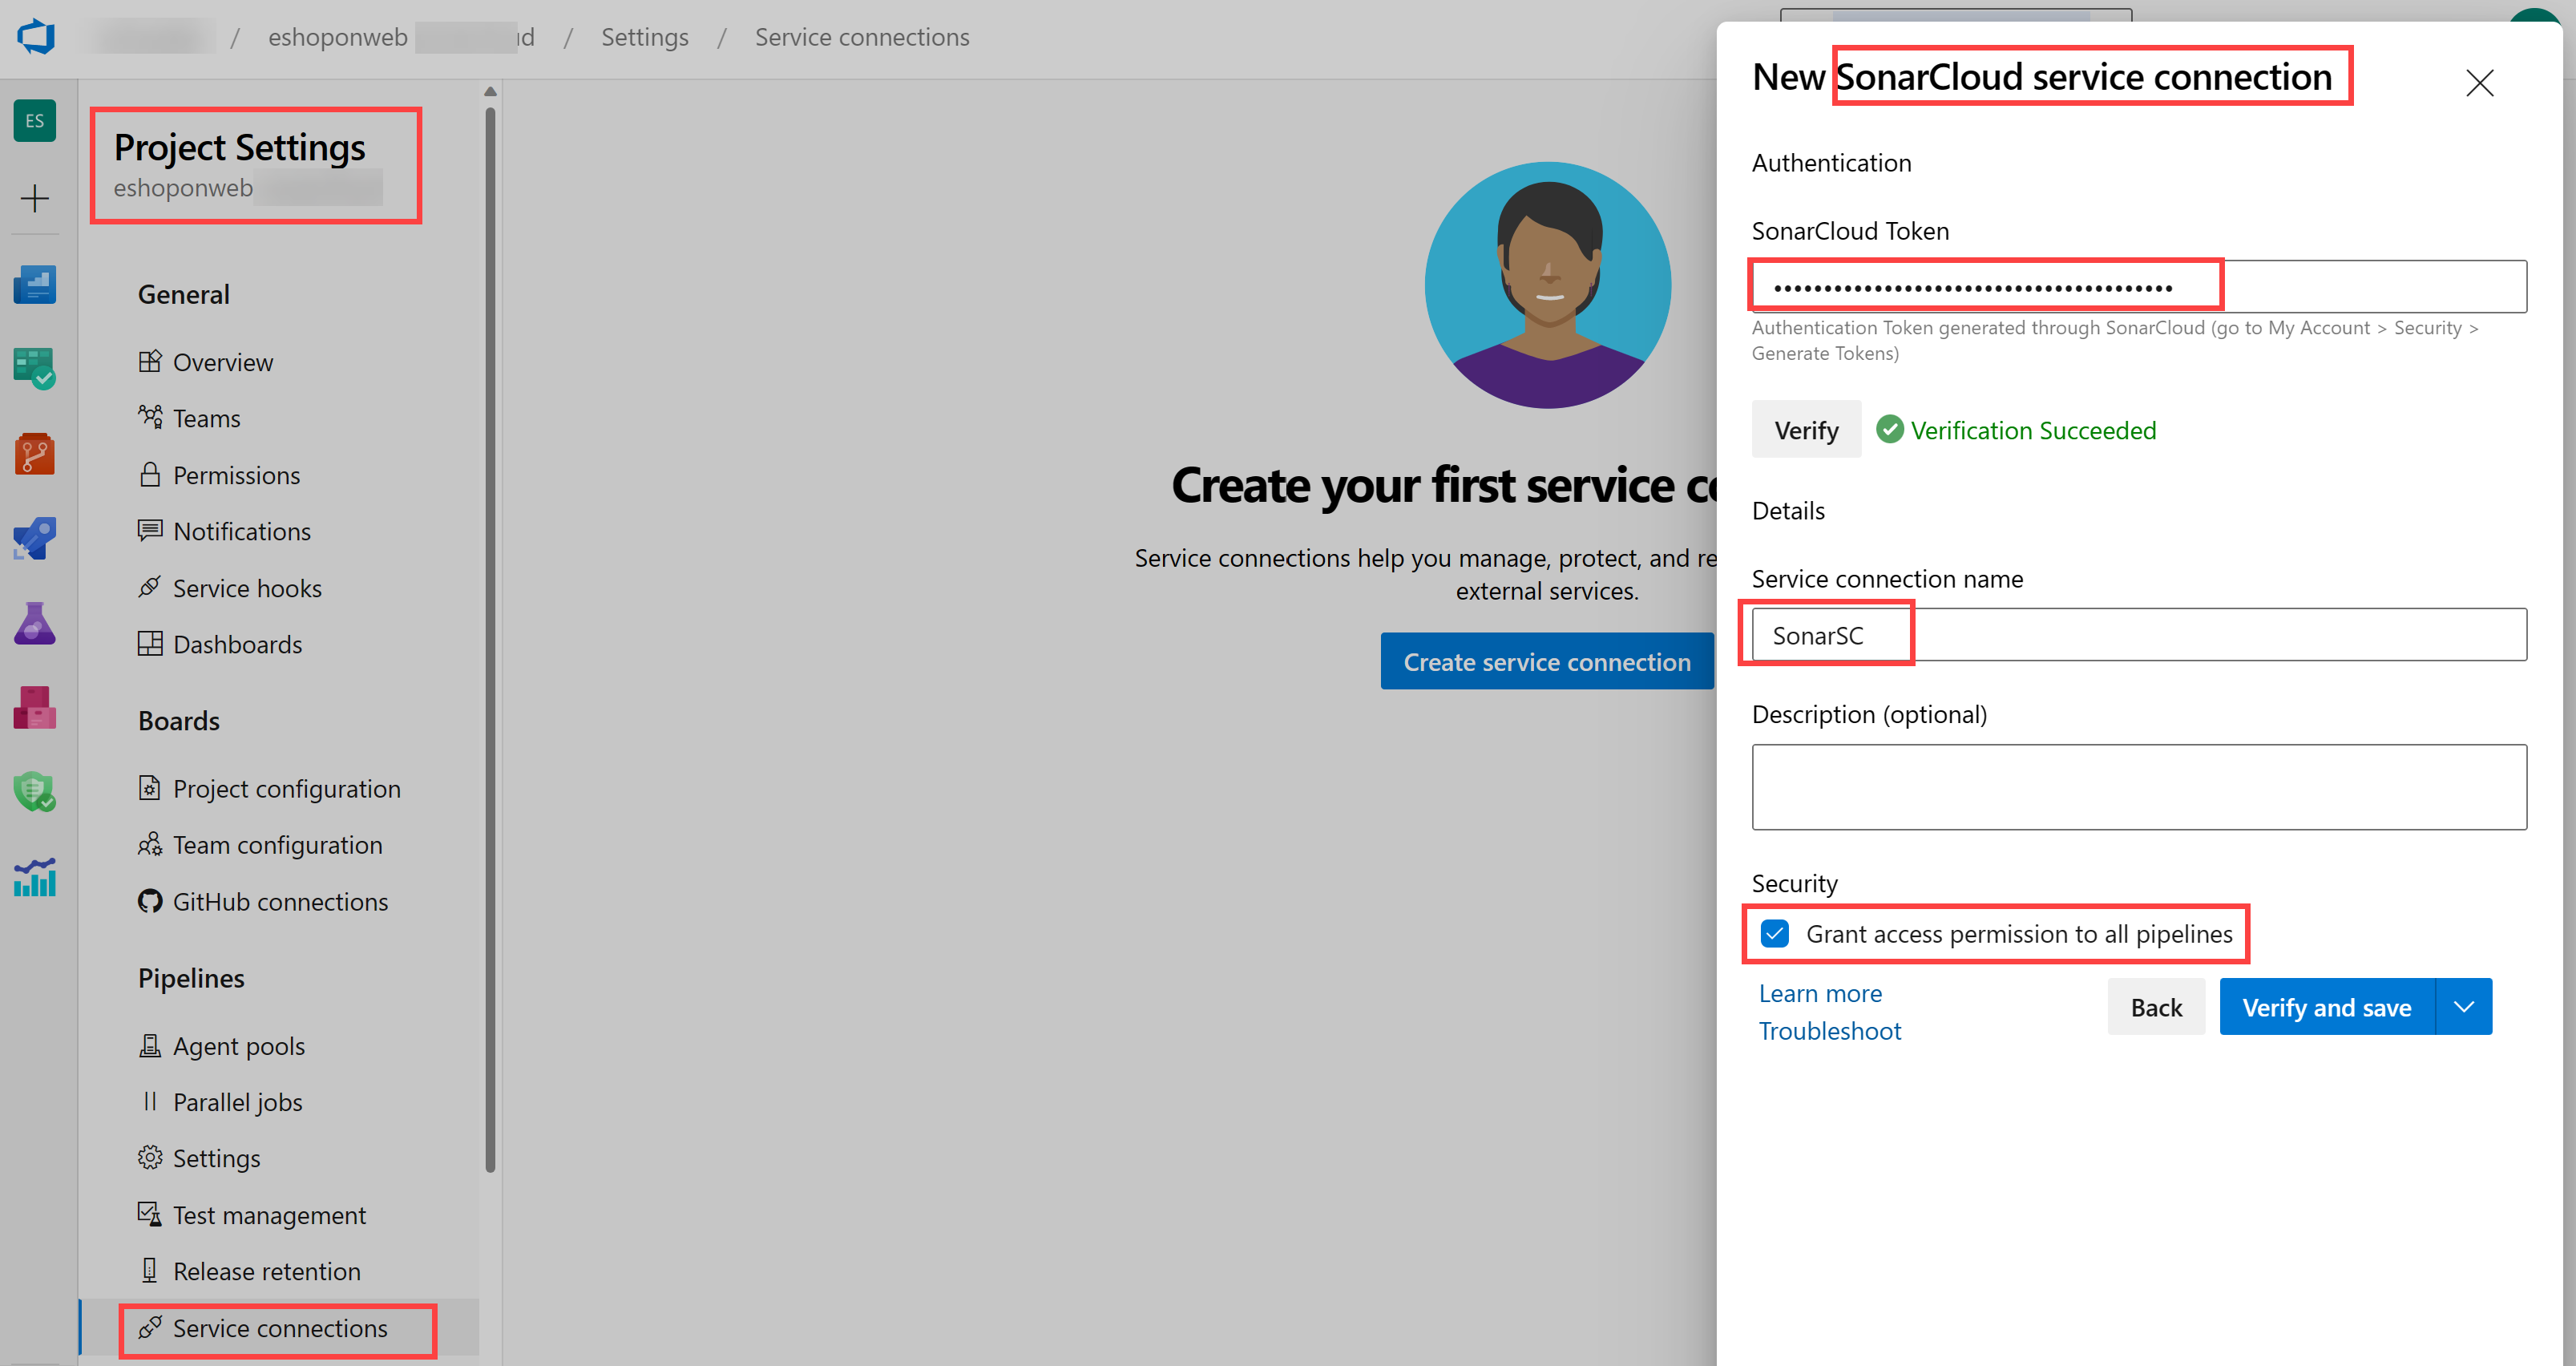Screen dimensions: 2576x1366
Task: Focus the Service connection name field
Action: [2139, 635]
